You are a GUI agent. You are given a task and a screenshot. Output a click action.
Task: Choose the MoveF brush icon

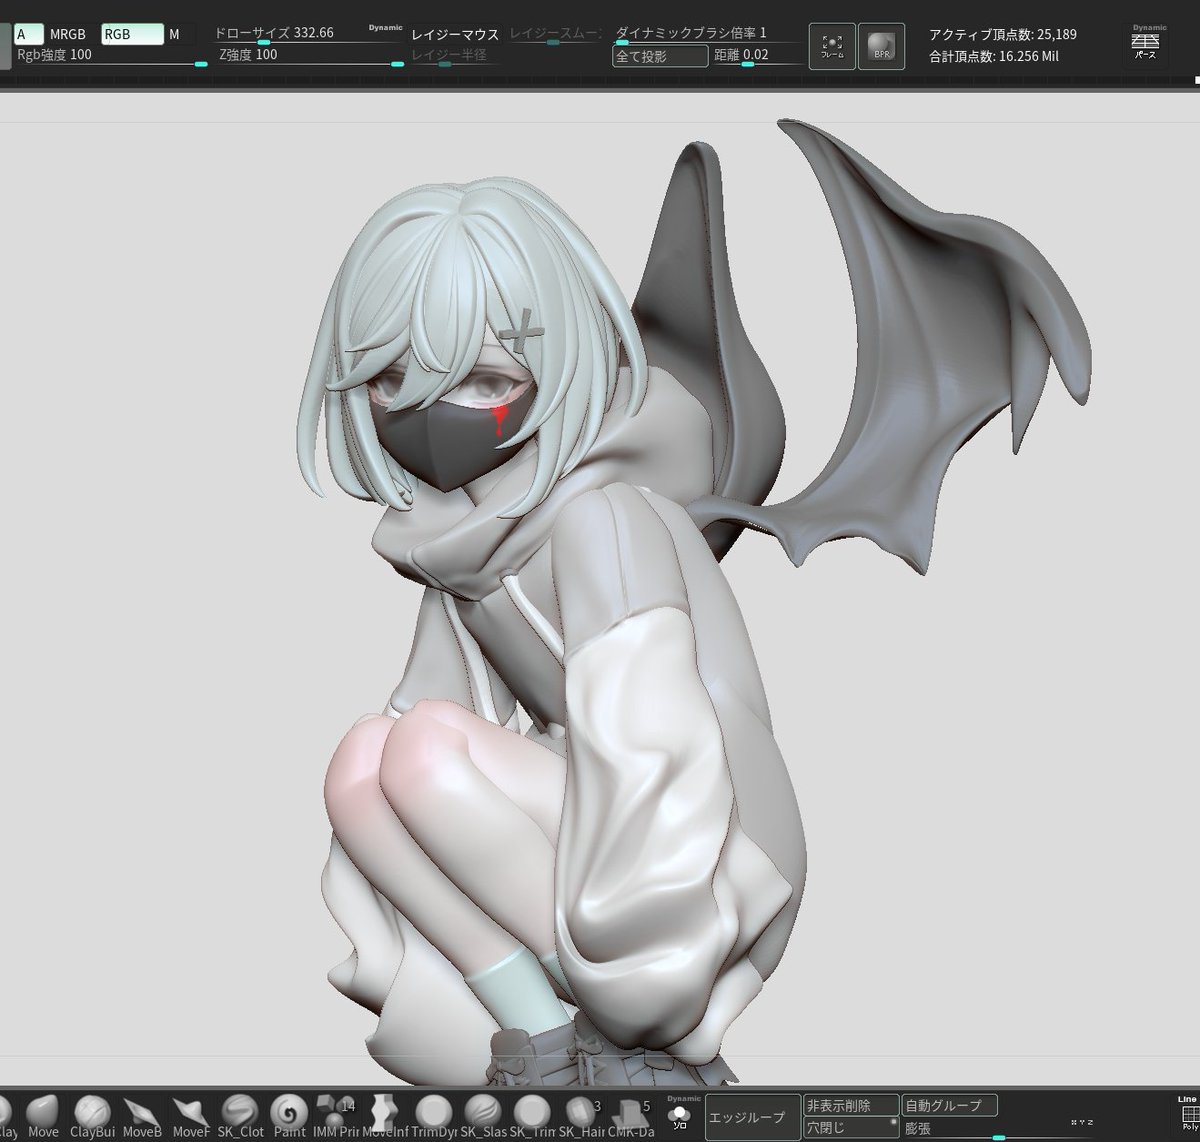[x=191, y=1116]
